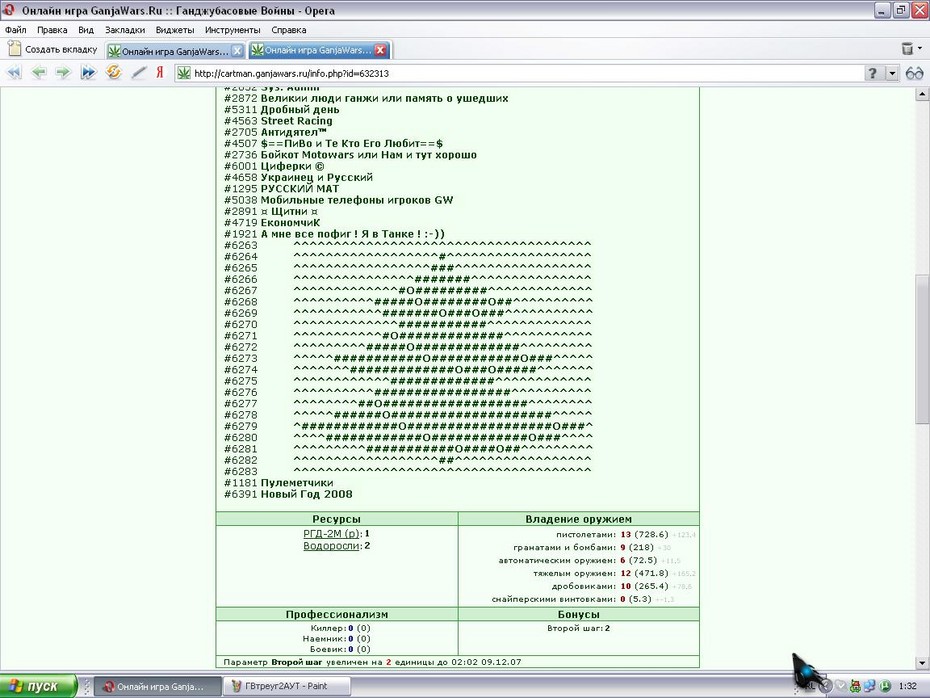Image resolution: width=930 pixels, height=698 pixels.
Task: Click the Киллер professionalism value
Action: tap(359, 628)
